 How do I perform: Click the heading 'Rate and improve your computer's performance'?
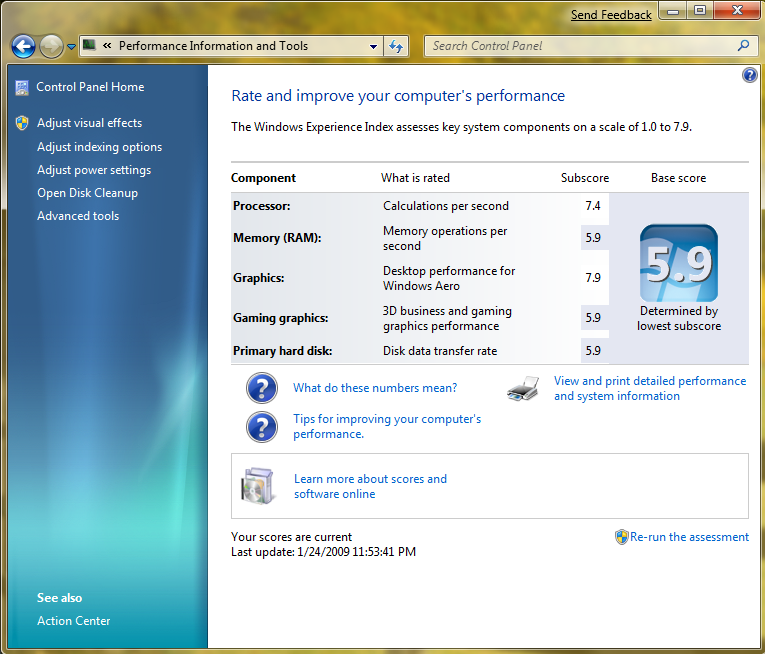(398, 96)
